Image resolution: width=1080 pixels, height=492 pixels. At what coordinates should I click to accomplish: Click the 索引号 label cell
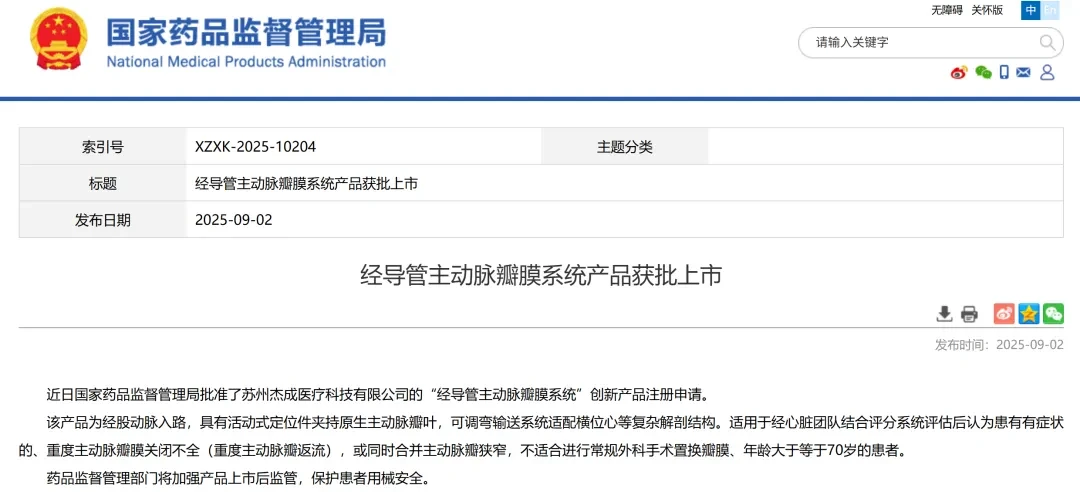(103, 146)
